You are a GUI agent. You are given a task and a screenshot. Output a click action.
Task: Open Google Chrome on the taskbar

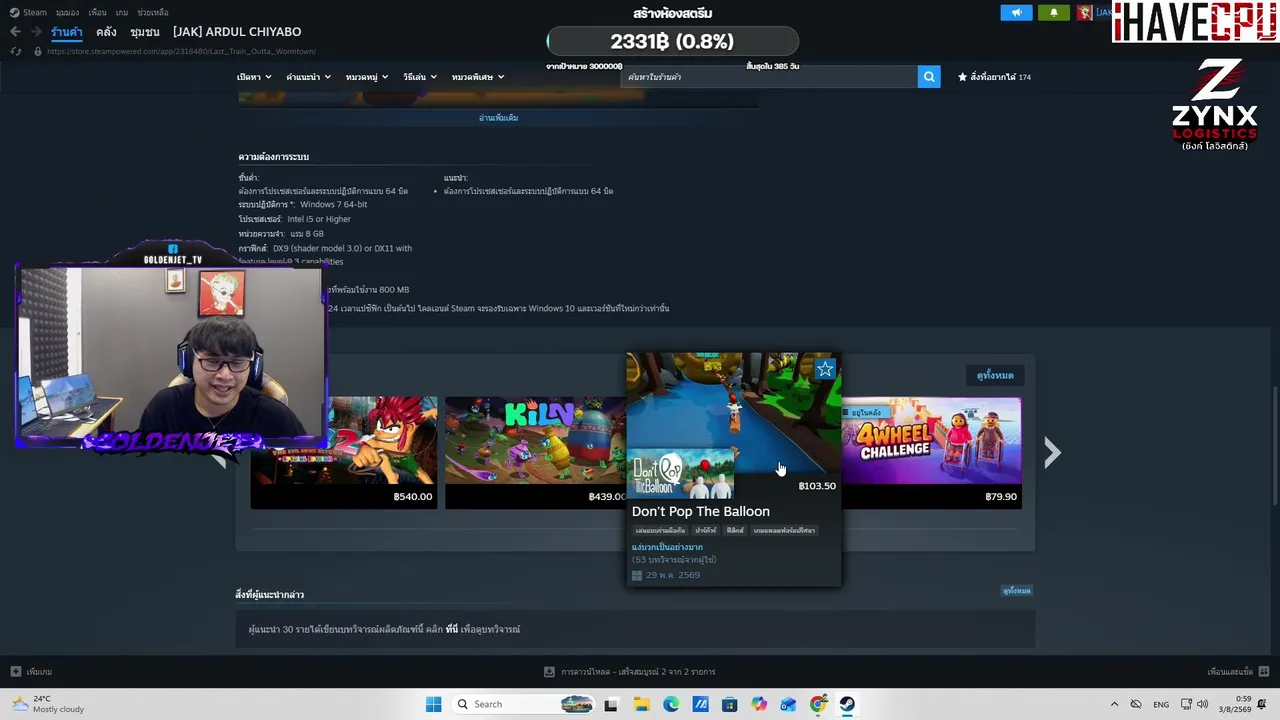pos(818,704)
